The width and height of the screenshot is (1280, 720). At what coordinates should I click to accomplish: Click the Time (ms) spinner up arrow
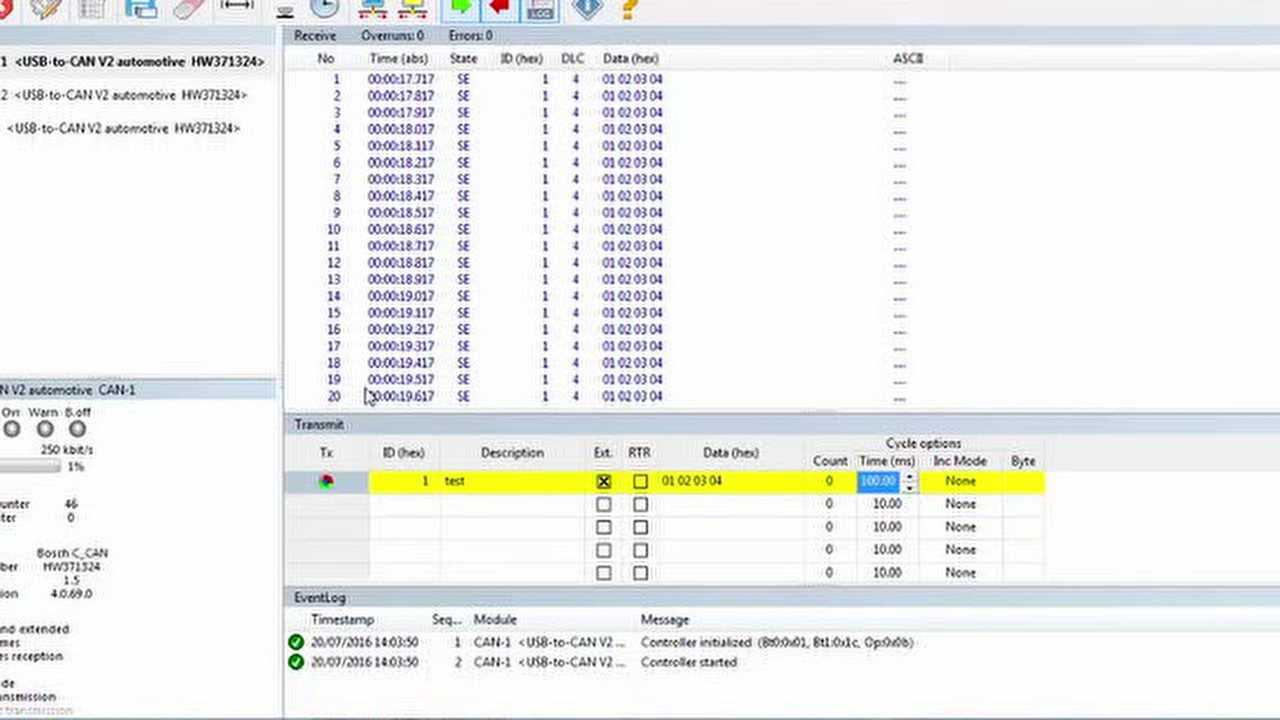(909, 476)
